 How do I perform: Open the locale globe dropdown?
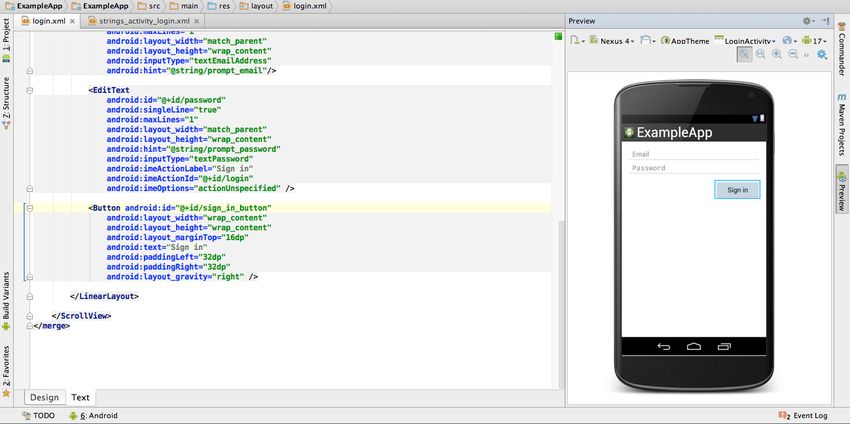pos(789,41)
